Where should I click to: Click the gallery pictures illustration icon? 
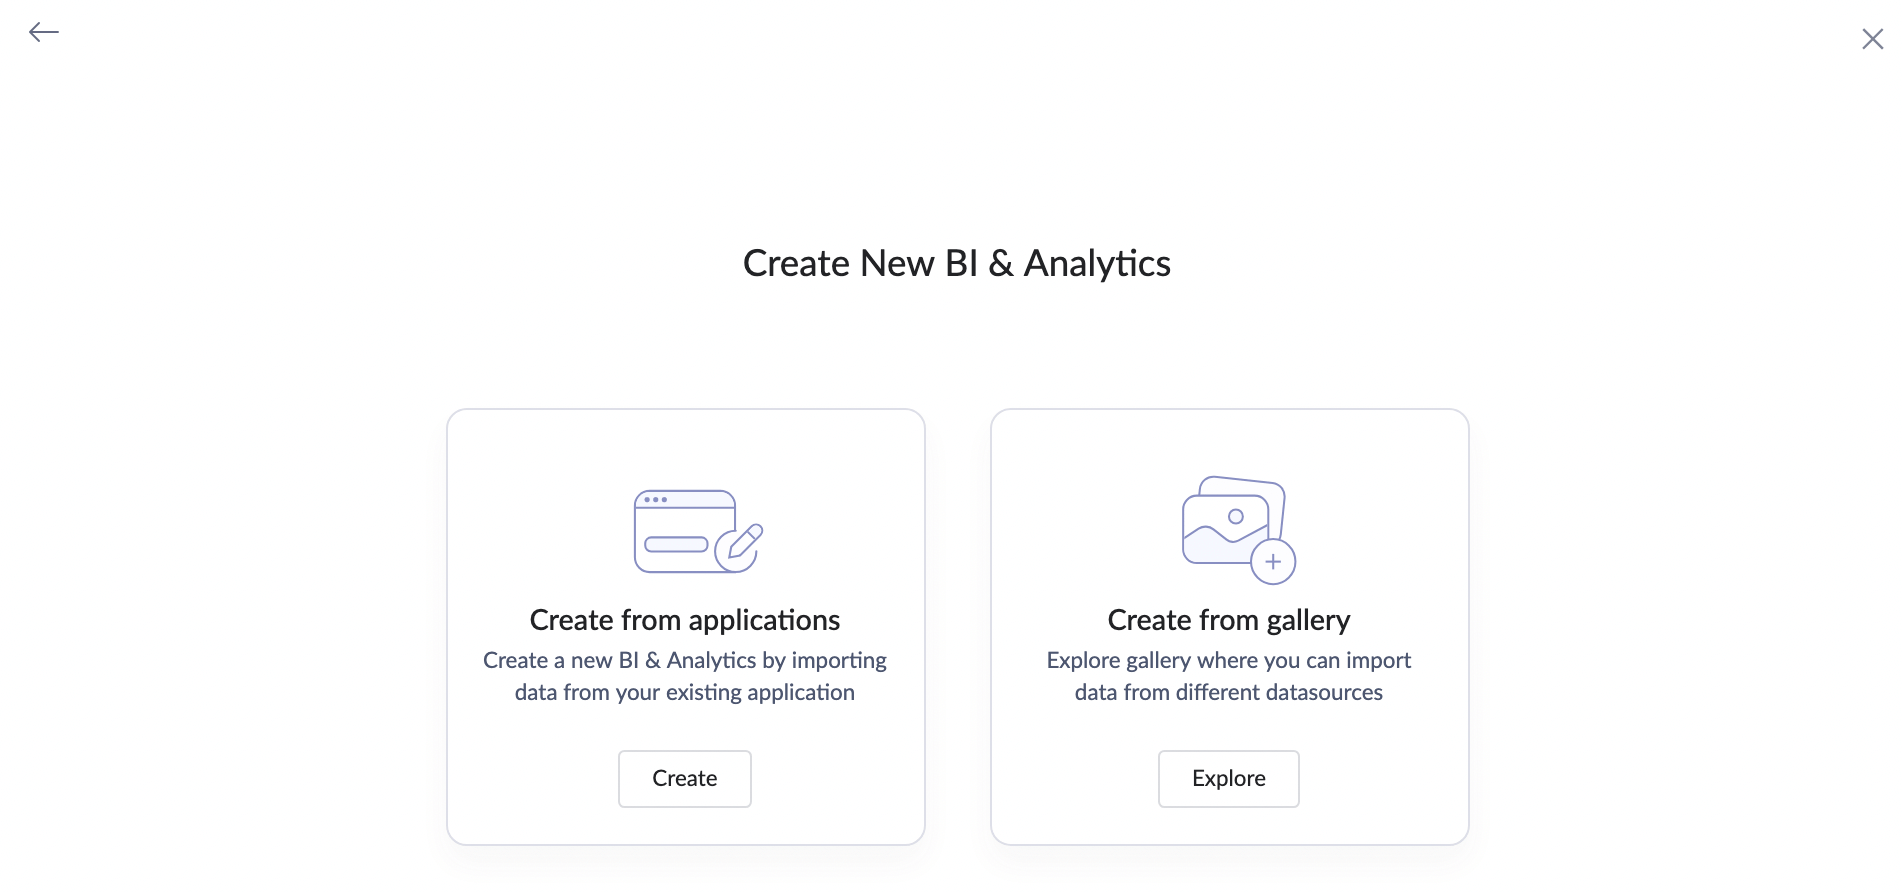point(1238,530)
